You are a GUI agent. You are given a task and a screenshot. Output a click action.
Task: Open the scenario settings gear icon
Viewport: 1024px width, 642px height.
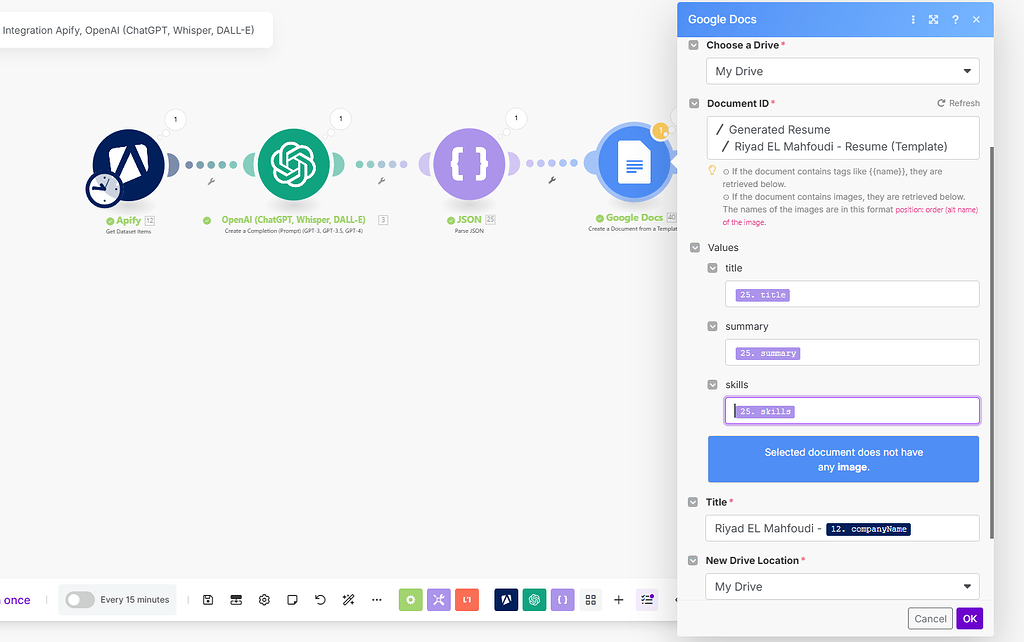pyautogui.click(x=264, y=599)
